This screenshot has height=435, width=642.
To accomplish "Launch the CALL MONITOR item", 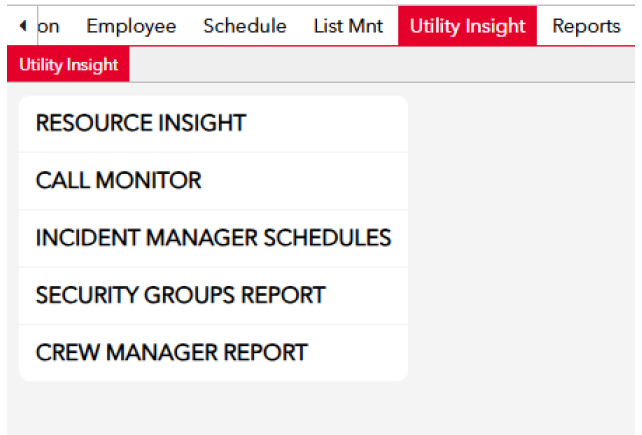I will point(213,181).
